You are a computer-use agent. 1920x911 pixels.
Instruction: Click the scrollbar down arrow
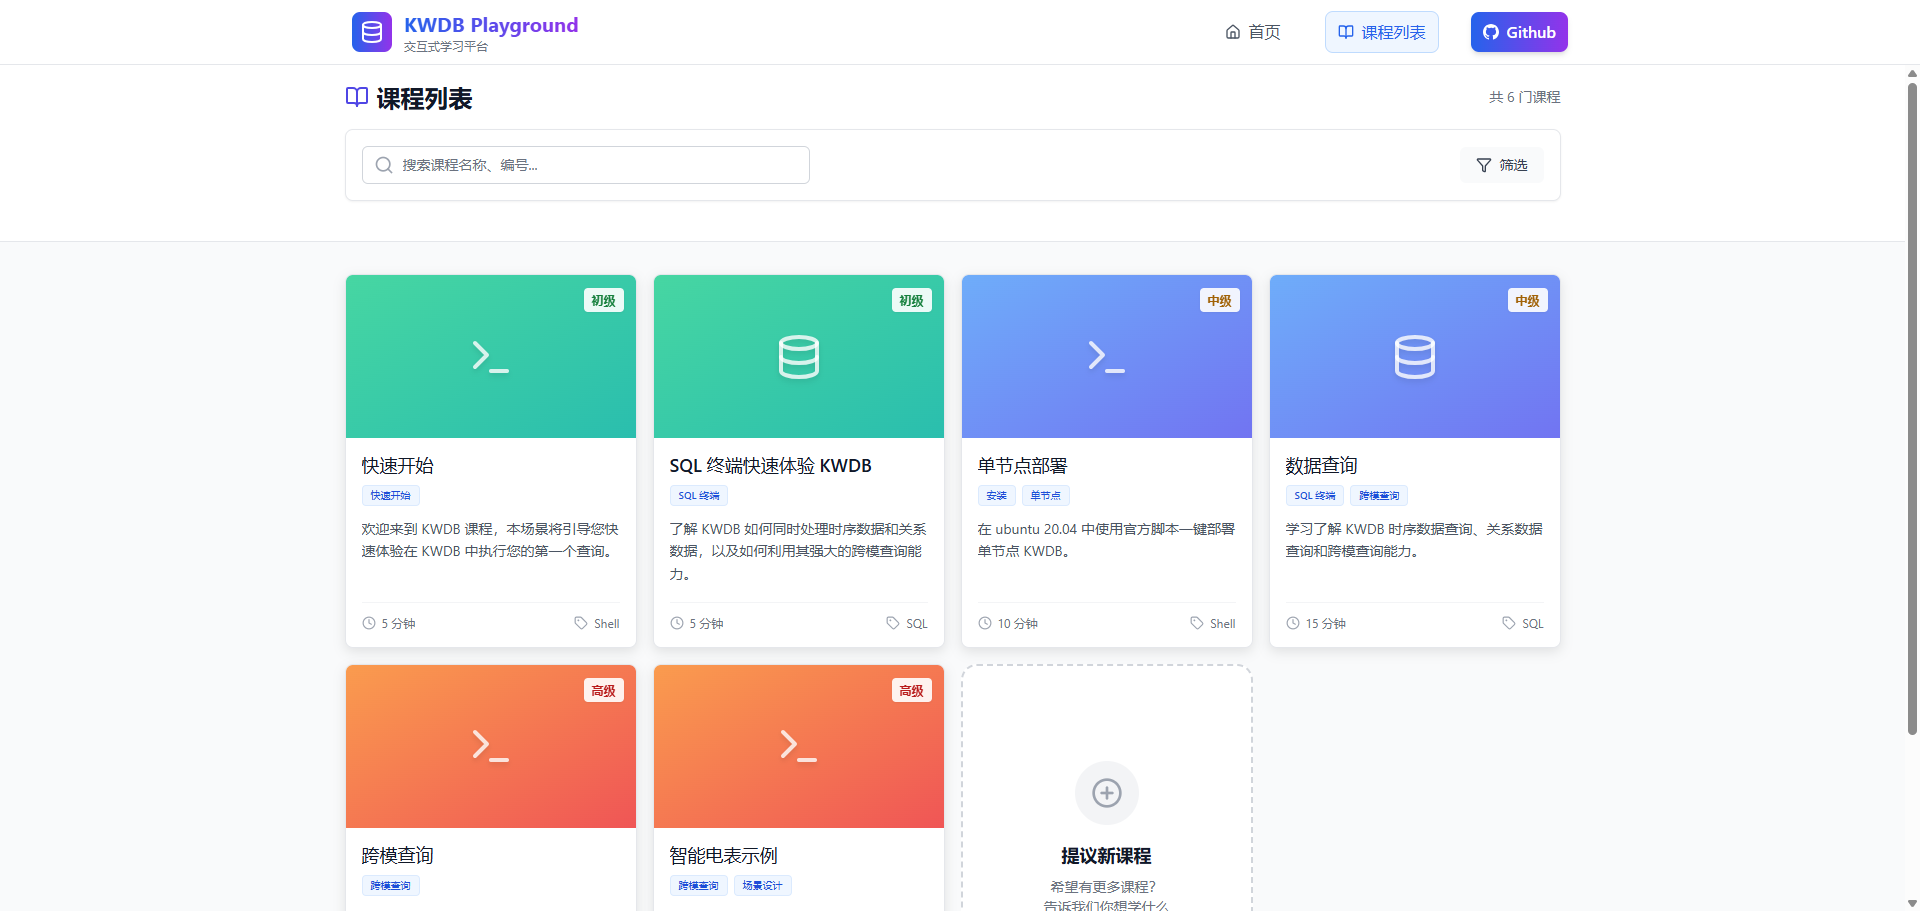[x=1912, y=903]
